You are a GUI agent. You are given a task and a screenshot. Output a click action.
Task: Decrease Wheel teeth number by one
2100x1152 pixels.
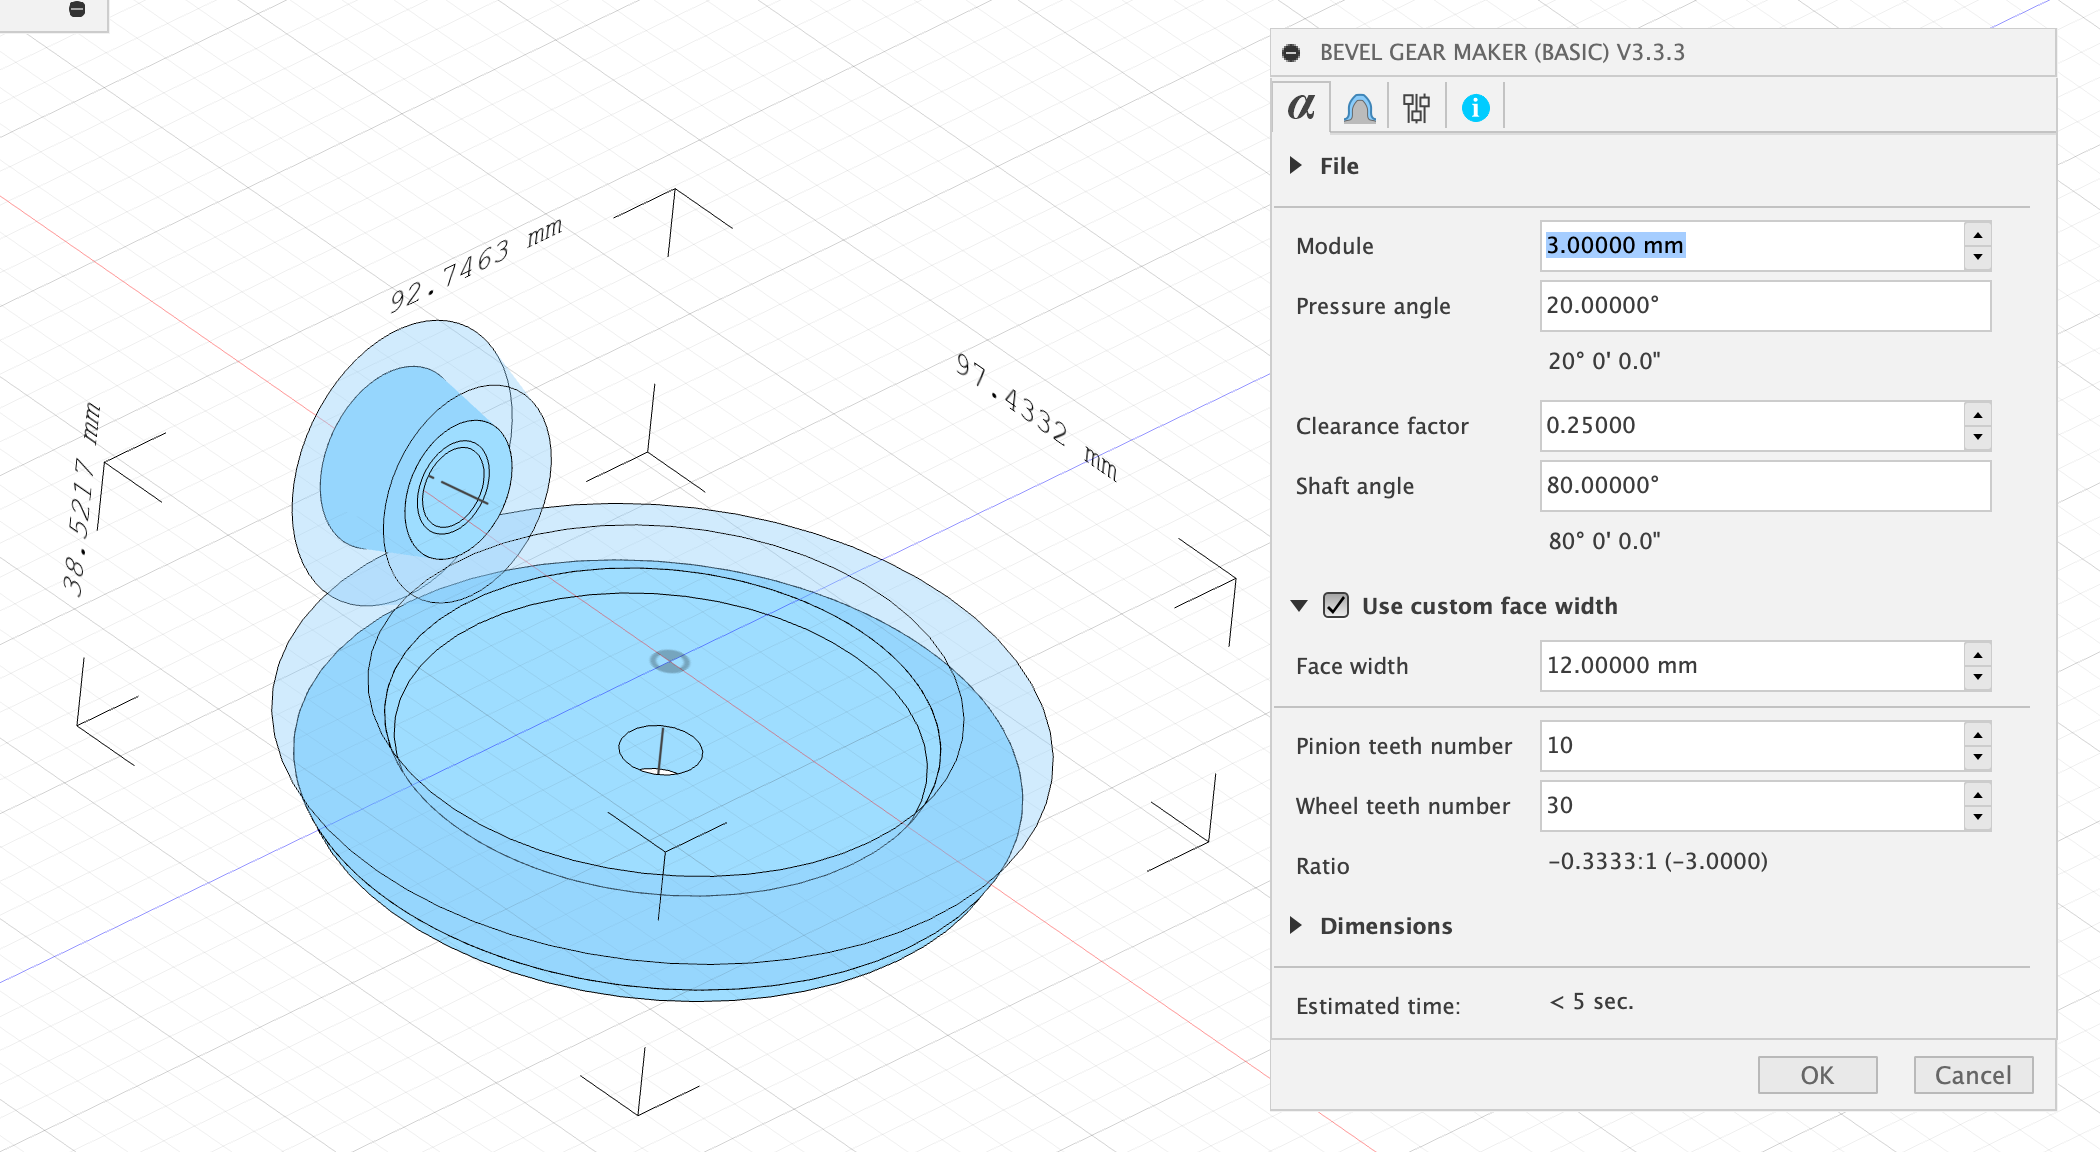[1977, 817]
